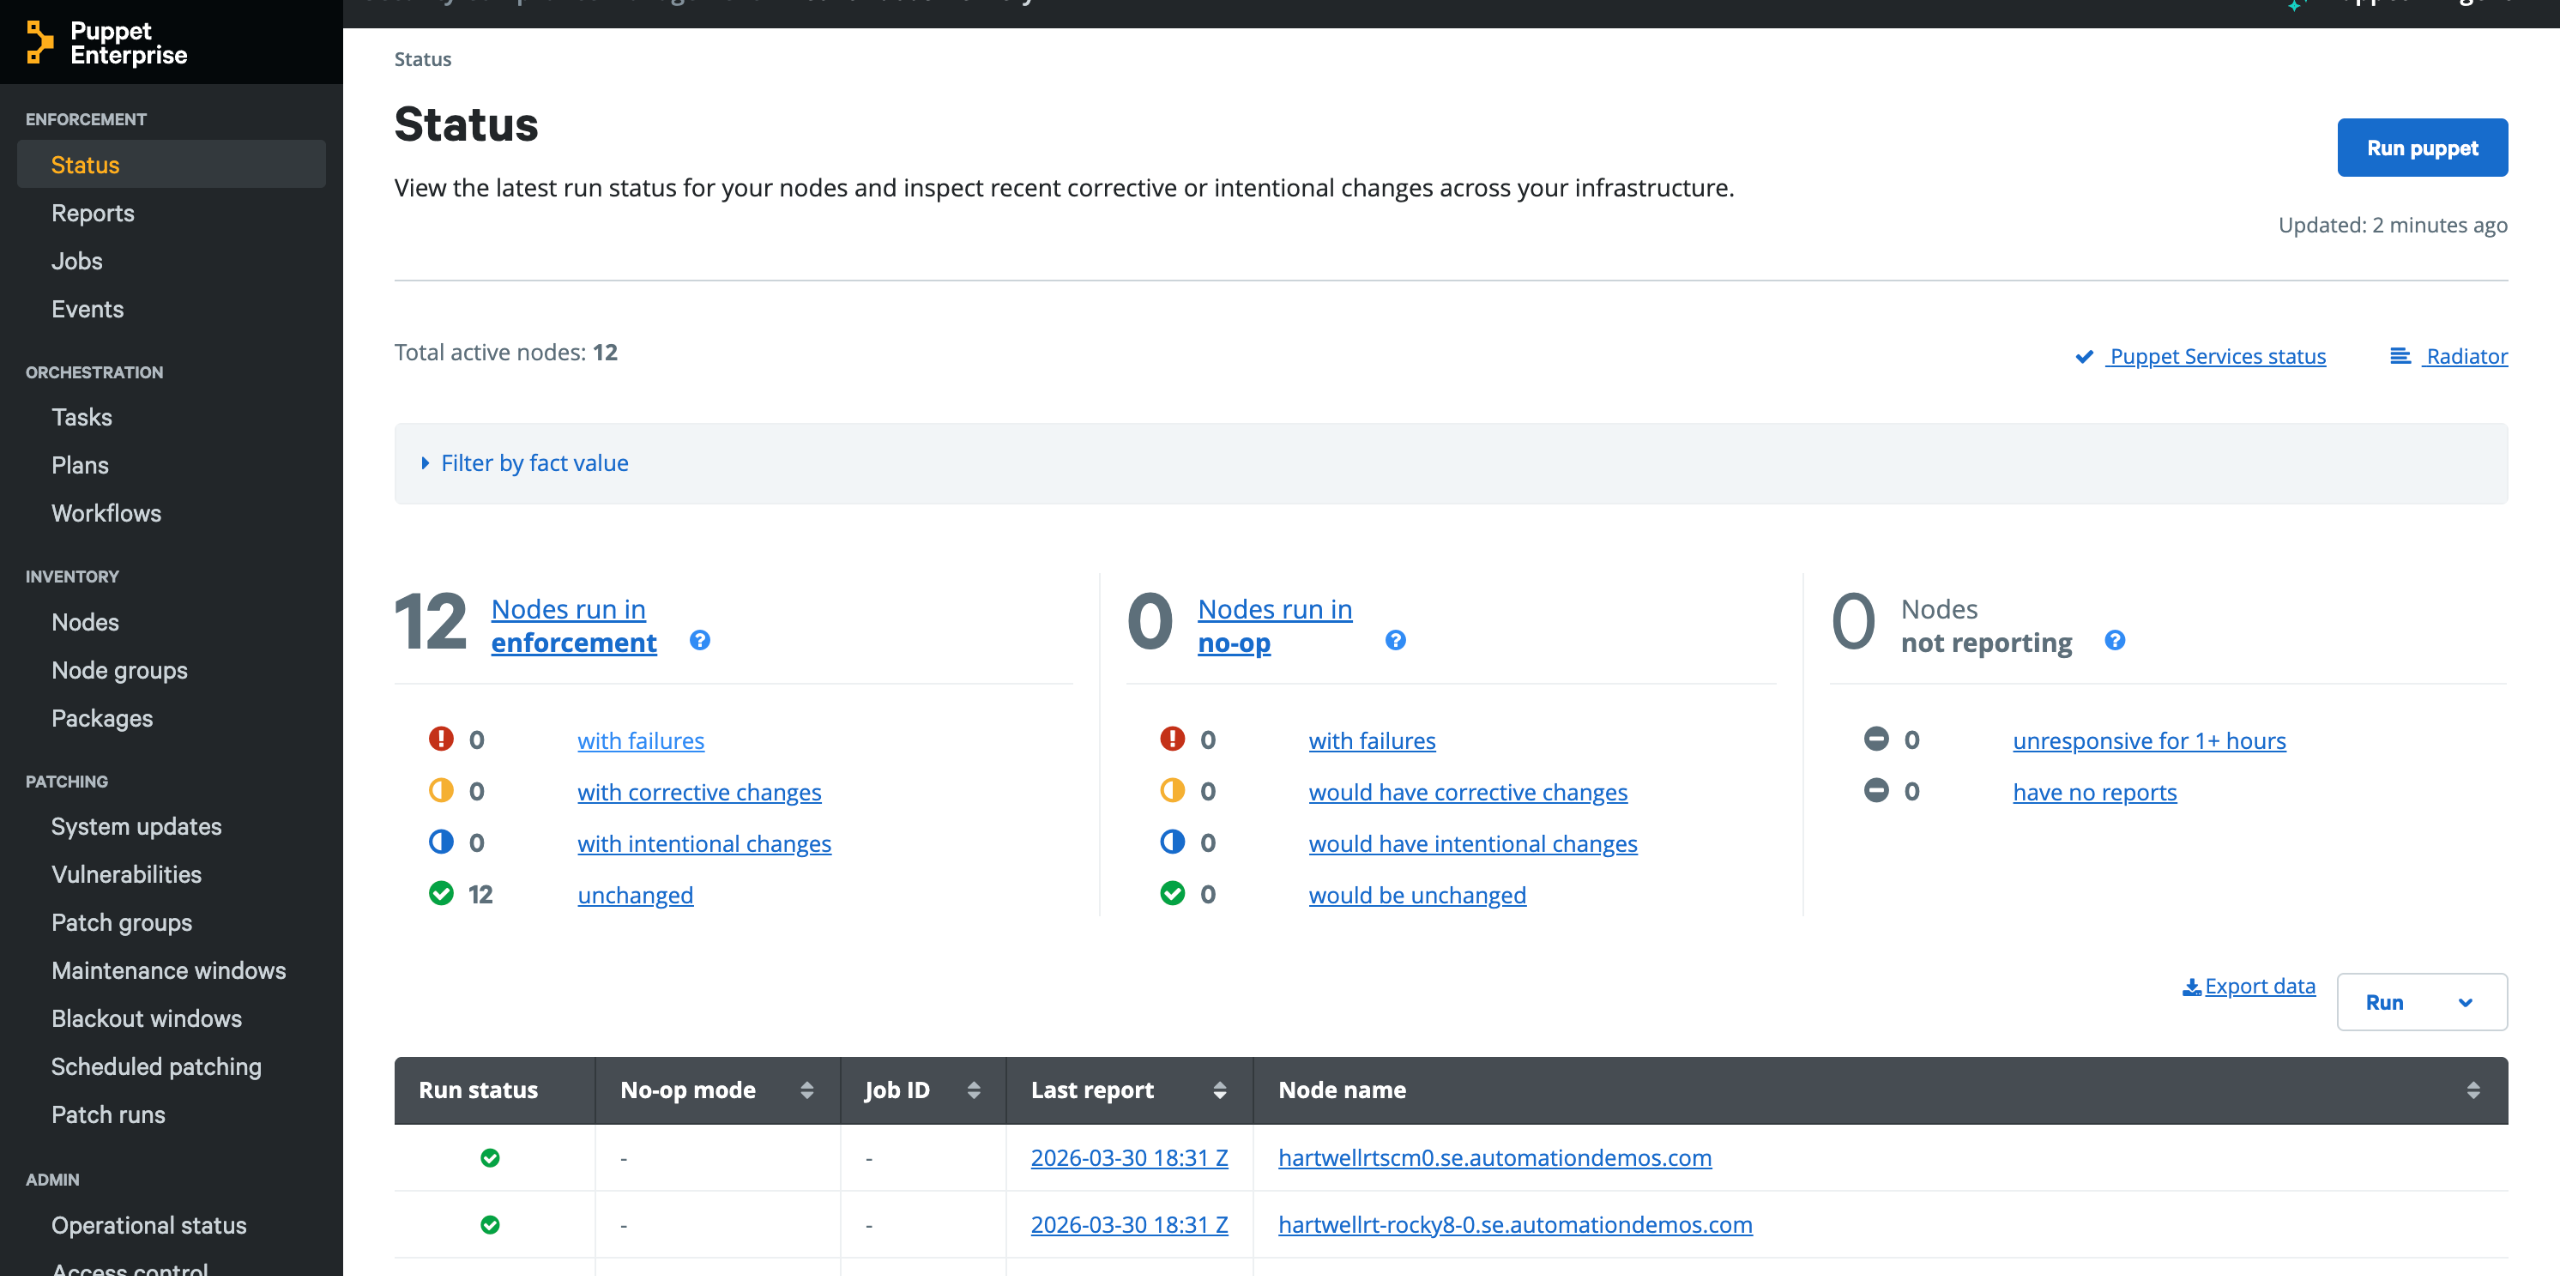Viewport: 2560px width, 1276px height.
Task: Sort table by No-op mode column
Action: coord(806,1090)
